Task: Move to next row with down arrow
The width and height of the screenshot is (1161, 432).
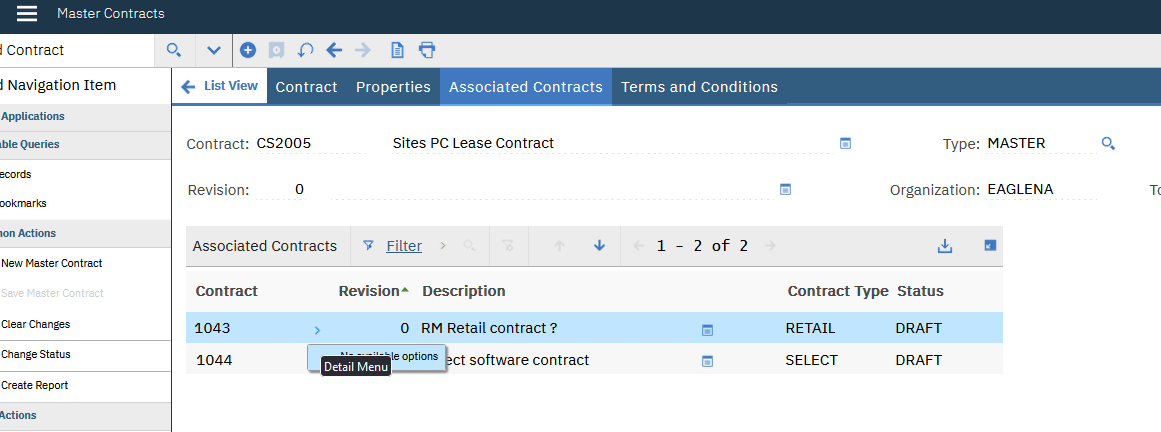Action: coord(599,246)
